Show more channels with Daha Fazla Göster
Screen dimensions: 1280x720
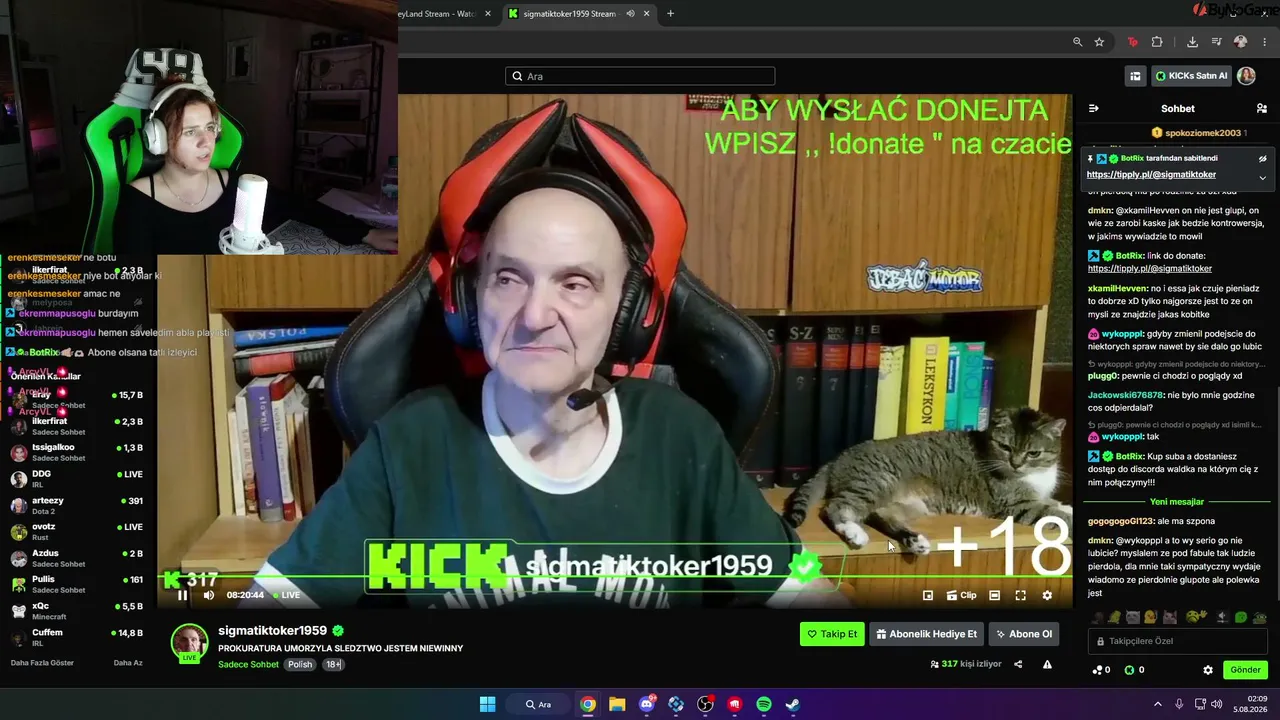(x=42, y=663)
